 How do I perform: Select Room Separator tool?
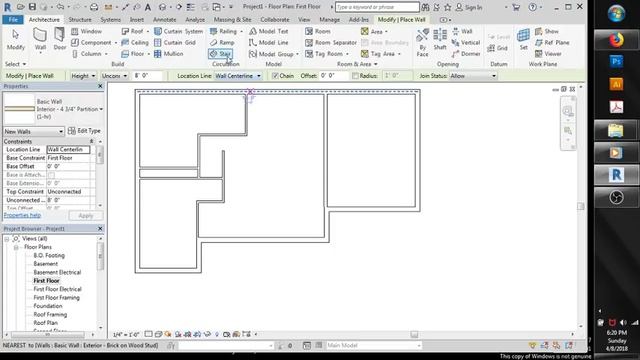[331, 42]
